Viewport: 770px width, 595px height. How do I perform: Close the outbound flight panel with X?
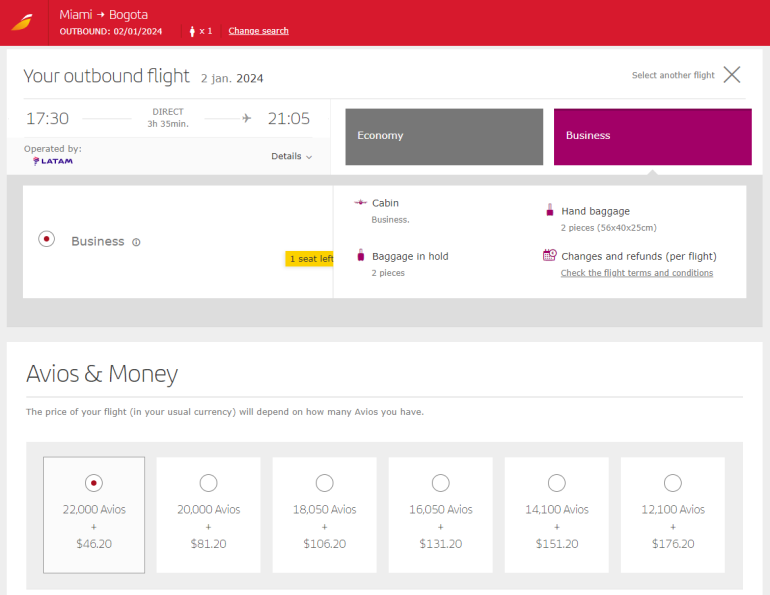pos(732,75)
